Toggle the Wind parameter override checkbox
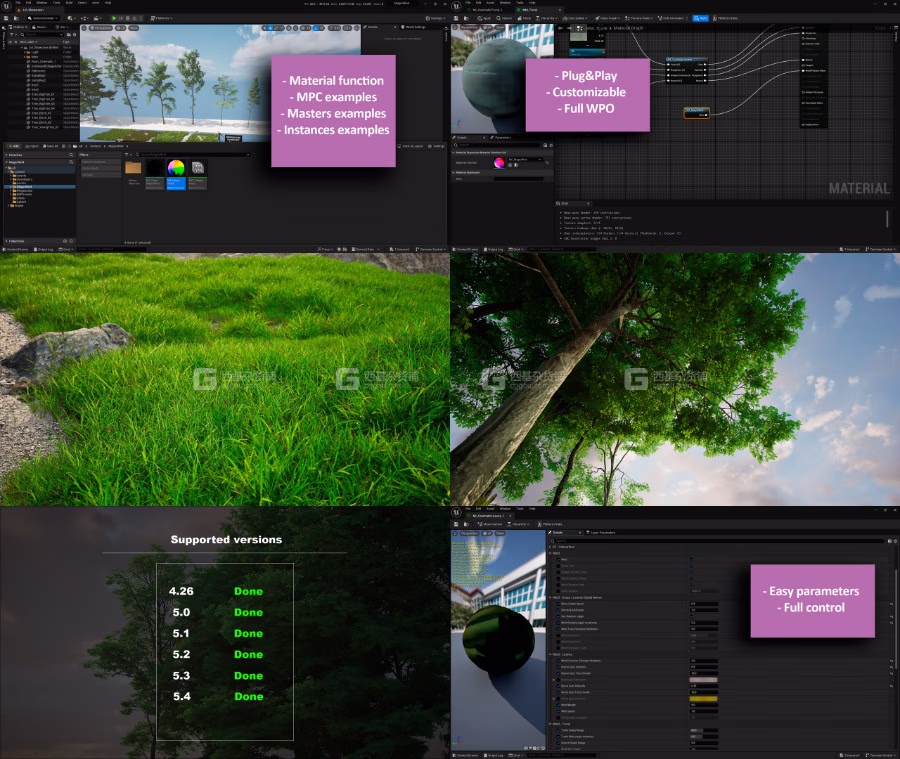Viewport: 900px width, 759px height. [558, 559]
